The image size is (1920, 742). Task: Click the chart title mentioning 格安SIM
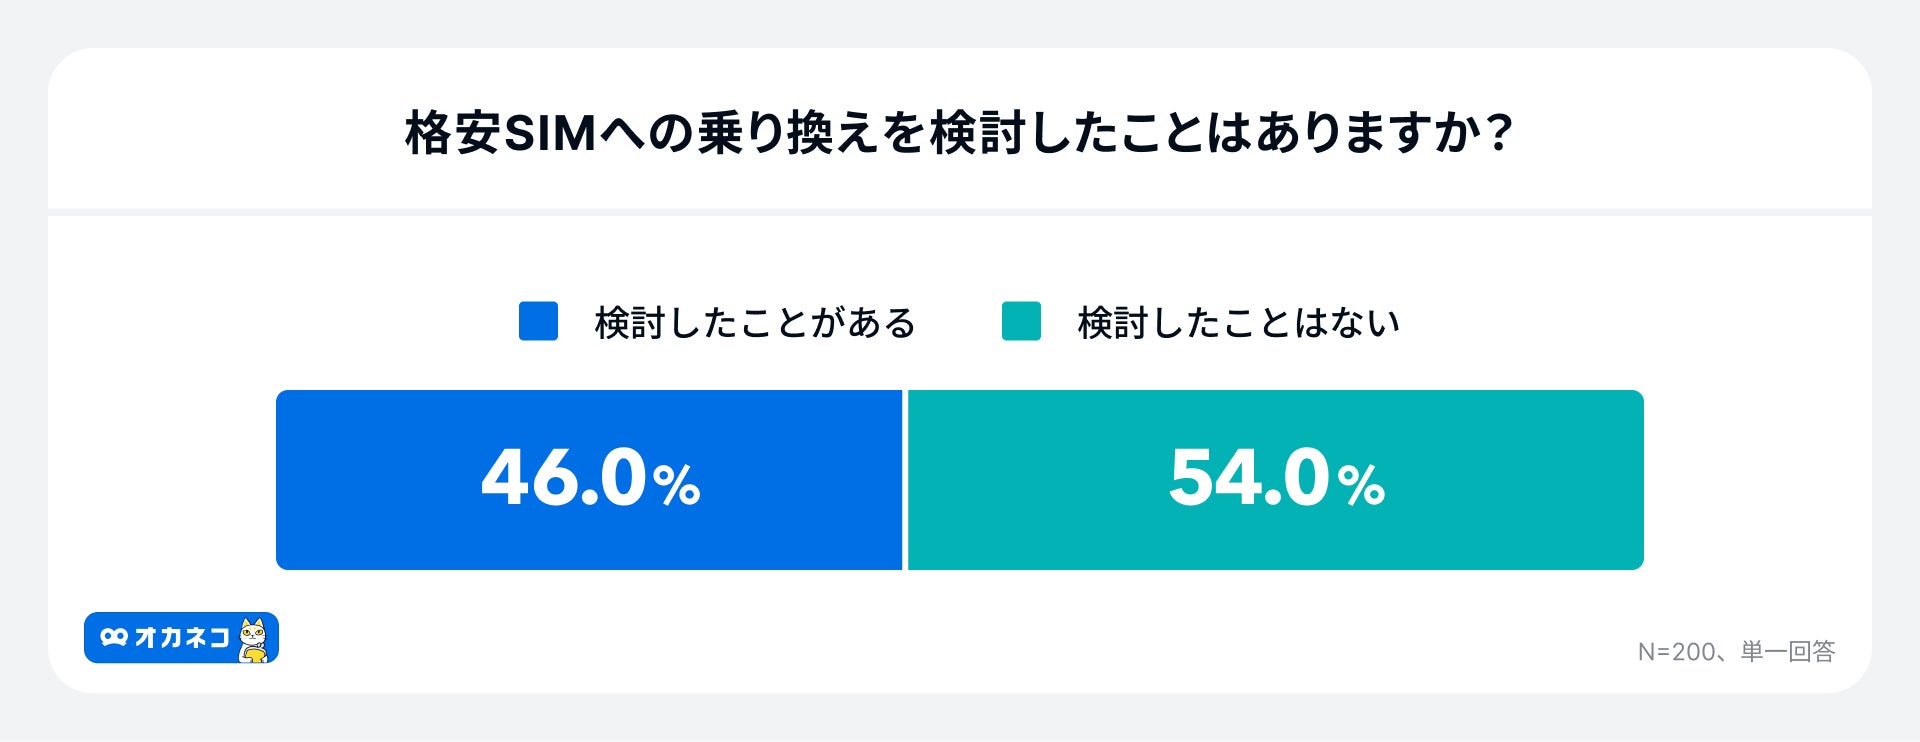pos(958,133)
